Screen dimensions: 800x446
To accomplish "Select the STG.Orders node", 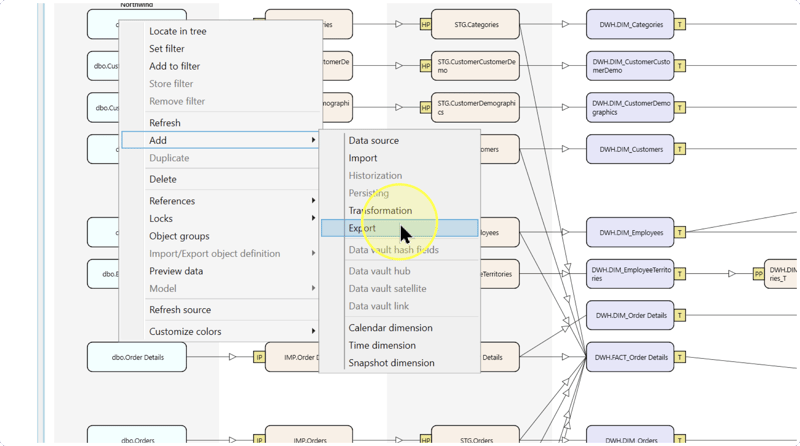I will point(476,435).
